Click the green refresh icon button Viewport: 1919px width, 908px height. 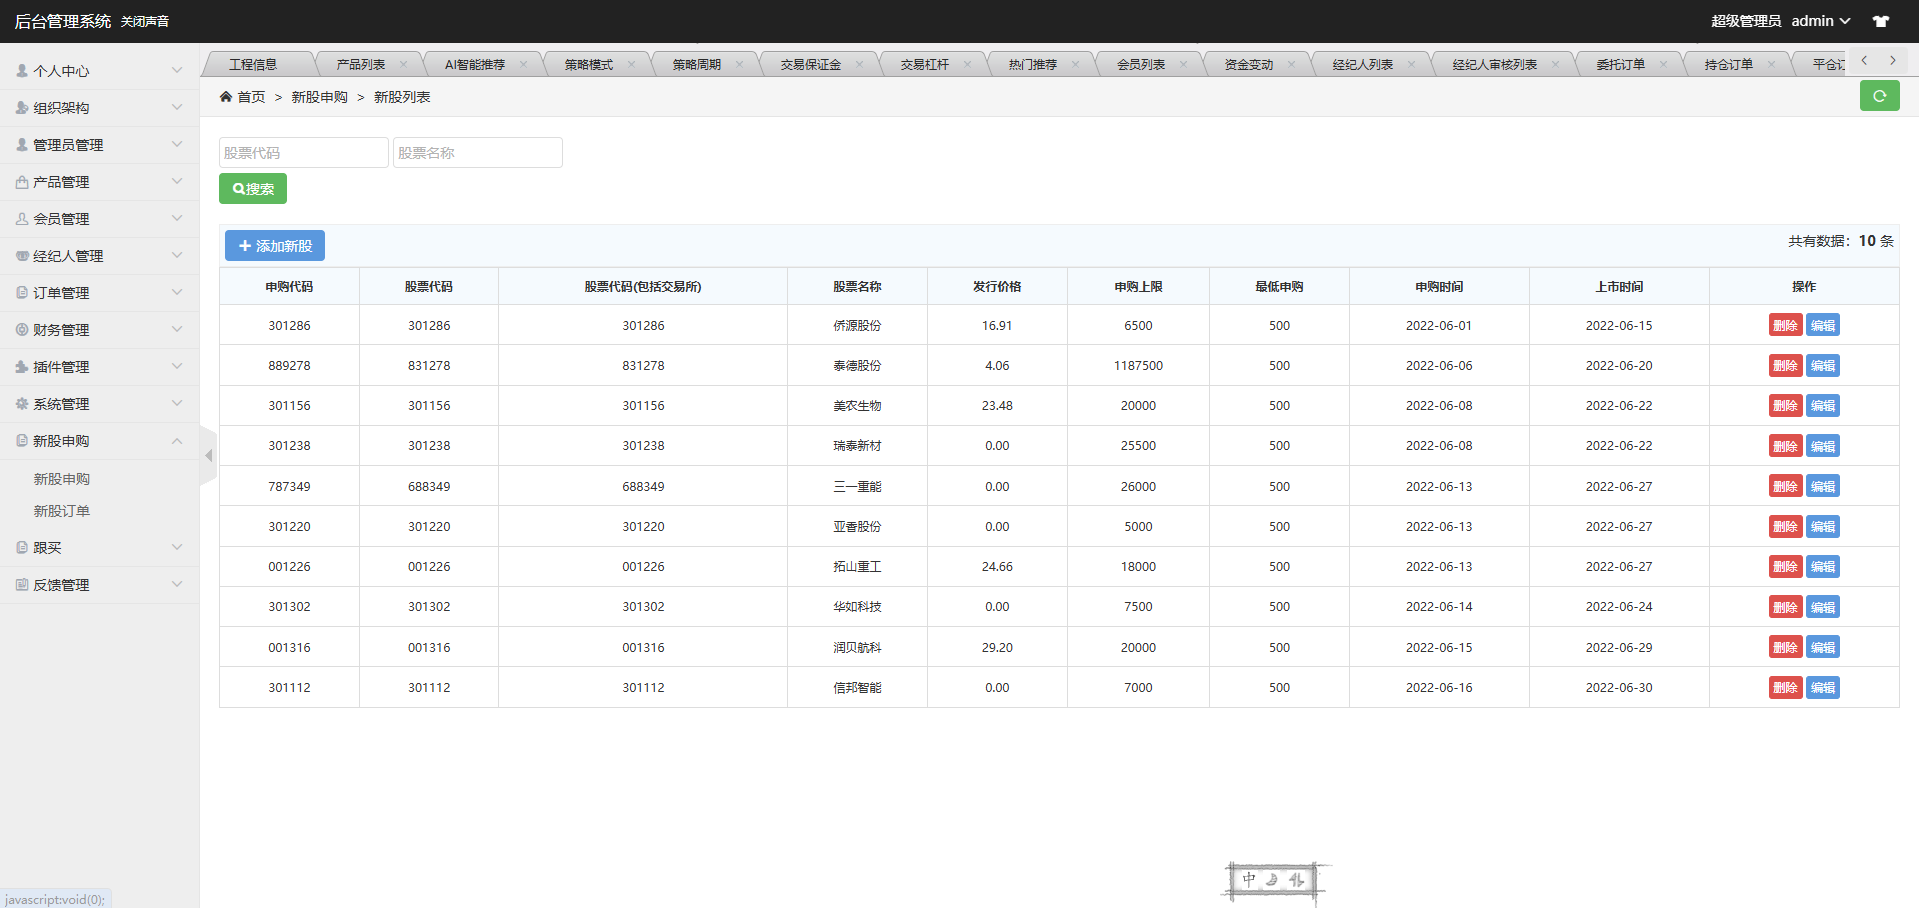tap(1879, 96)
